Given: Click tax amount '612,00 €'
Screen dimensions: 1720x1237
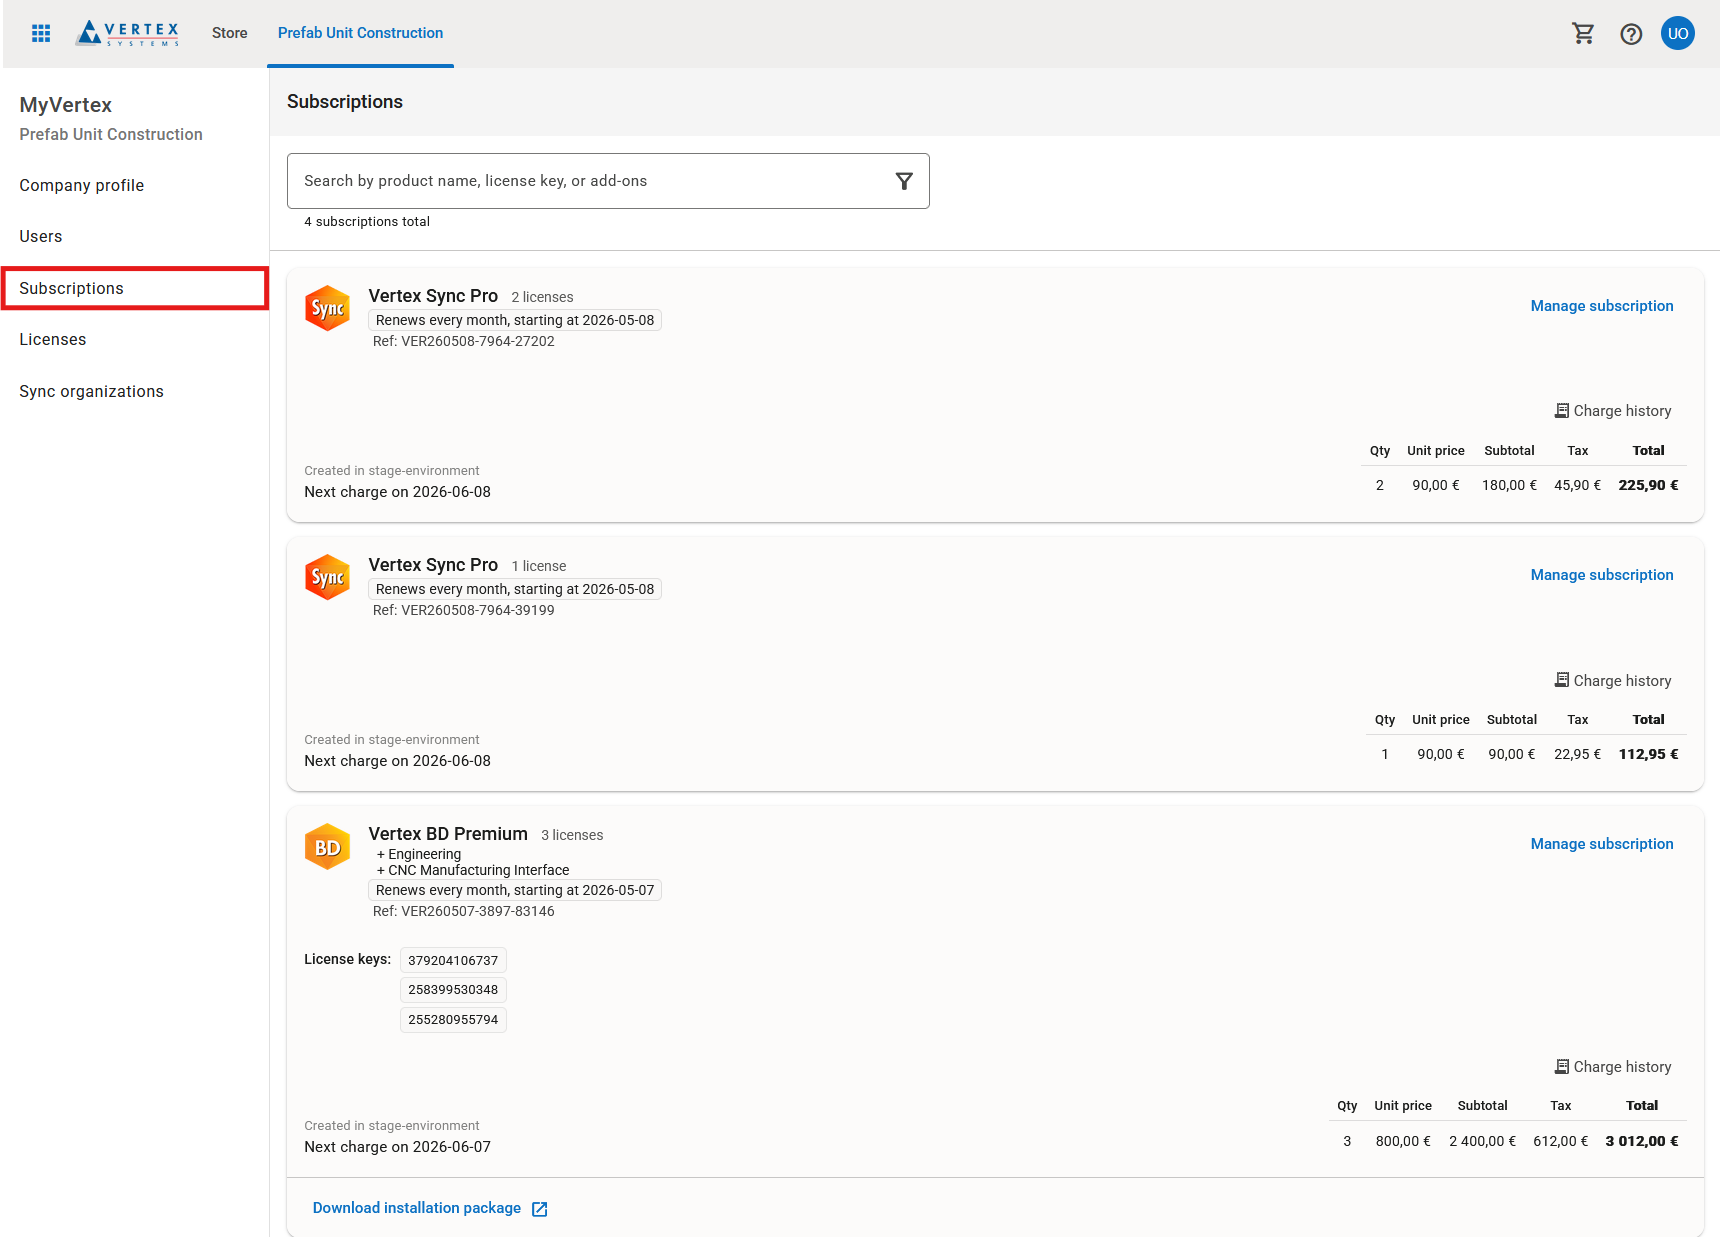Looking at the screenshot, I should pos(1561,1141).
